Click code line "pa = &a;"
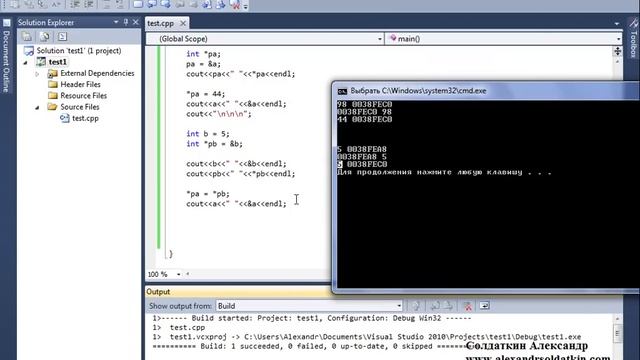Image resolution: width=640 pixels, height=360 pixels. click(x=204, y=64)
